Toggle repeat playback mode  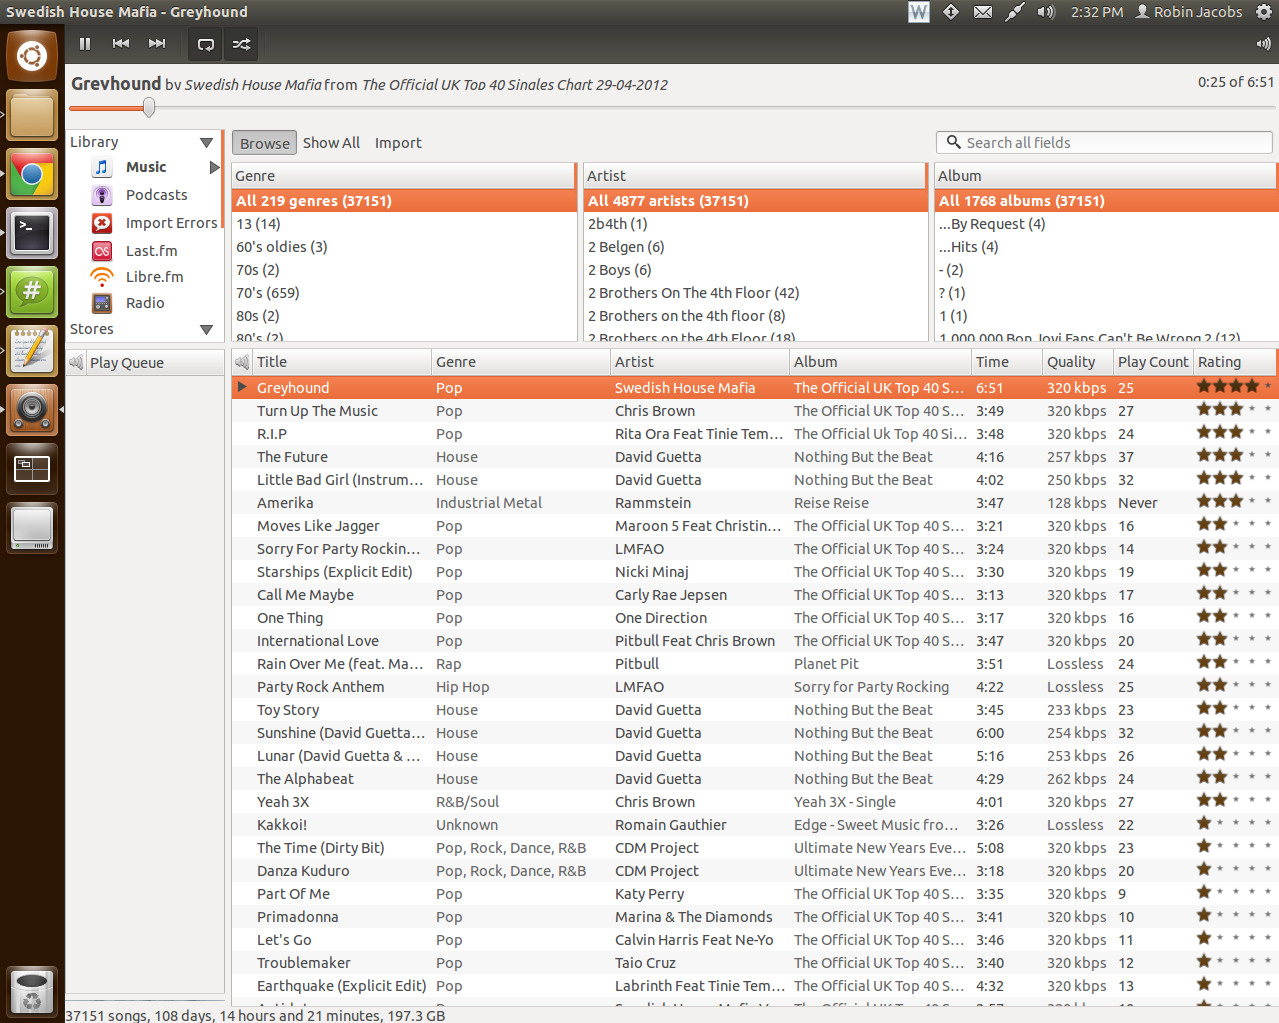coord(206,44)
